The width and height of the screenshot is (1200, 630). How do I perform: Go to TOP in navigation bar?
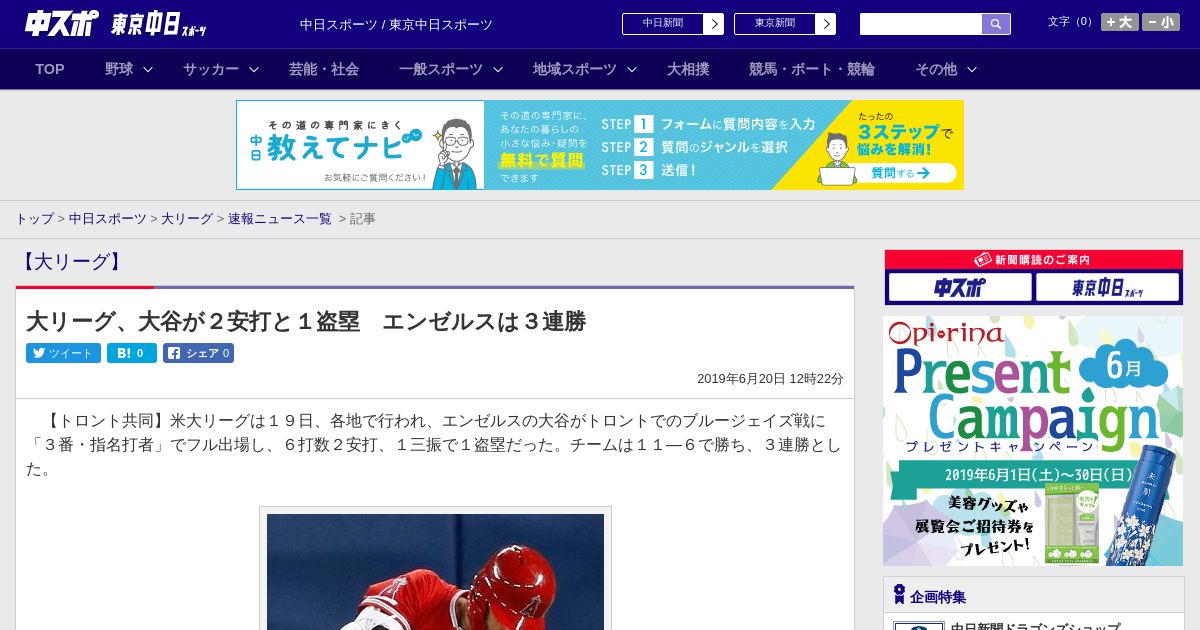pyautogui.click(x=50, y=69)
